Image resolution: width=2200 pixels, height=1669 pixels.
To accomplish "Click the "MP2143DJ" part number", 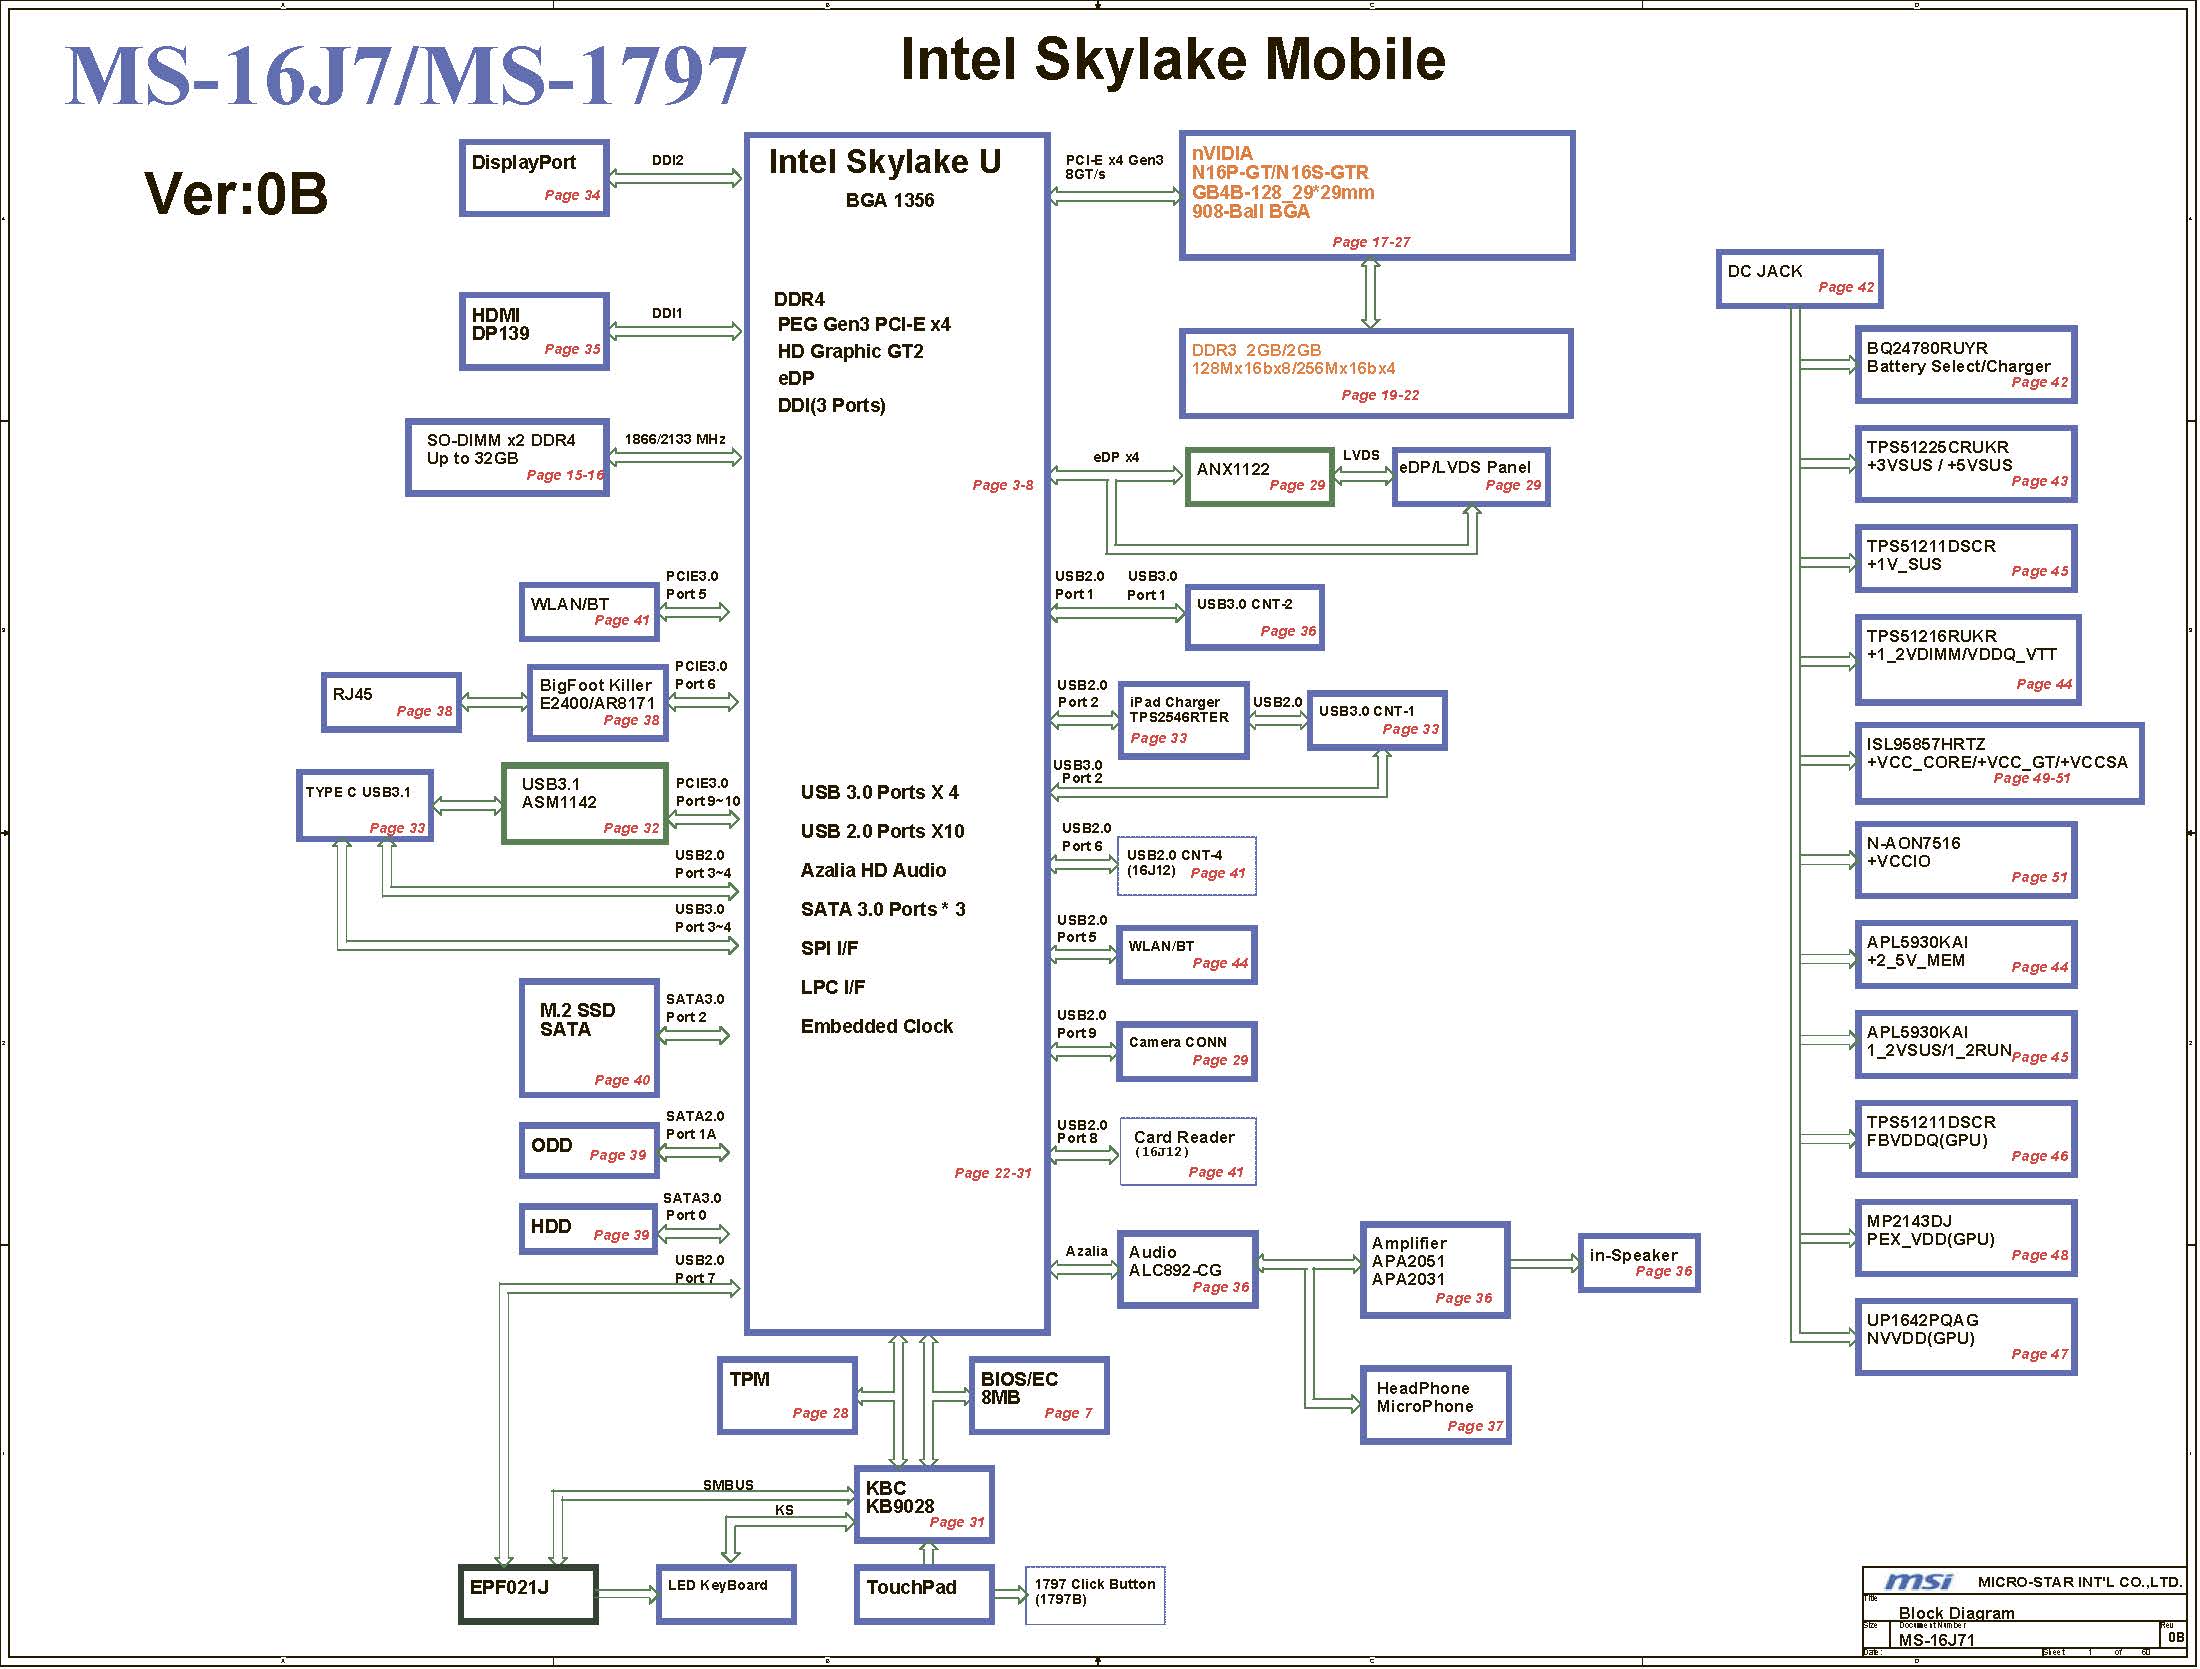I will coord(1909,1221).
